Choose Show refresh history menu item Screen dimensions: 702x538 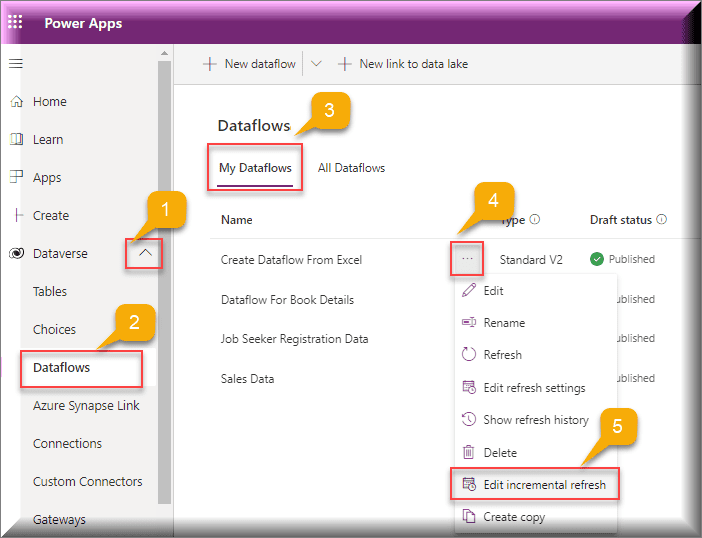coord(536,420)
